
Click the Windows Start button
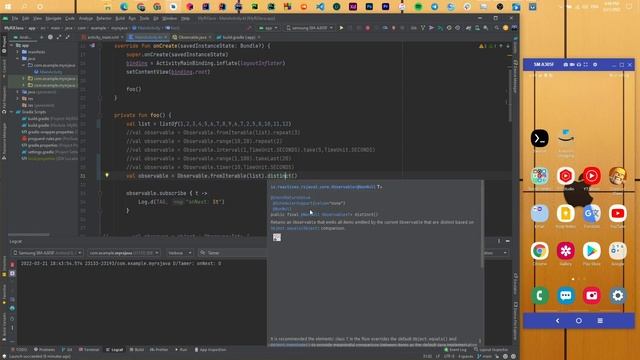(x=8, y=7)
